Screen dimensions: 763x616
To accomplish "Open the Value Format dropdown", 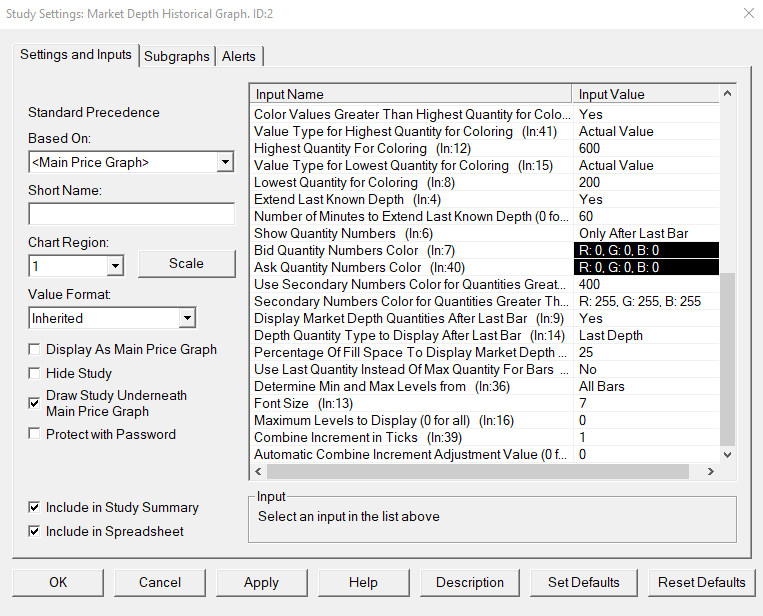I will (x=187, y=318).
